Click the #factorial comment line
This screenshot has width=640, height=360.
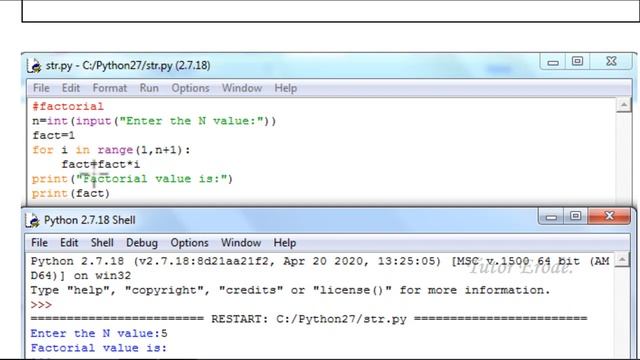(68, 107)
